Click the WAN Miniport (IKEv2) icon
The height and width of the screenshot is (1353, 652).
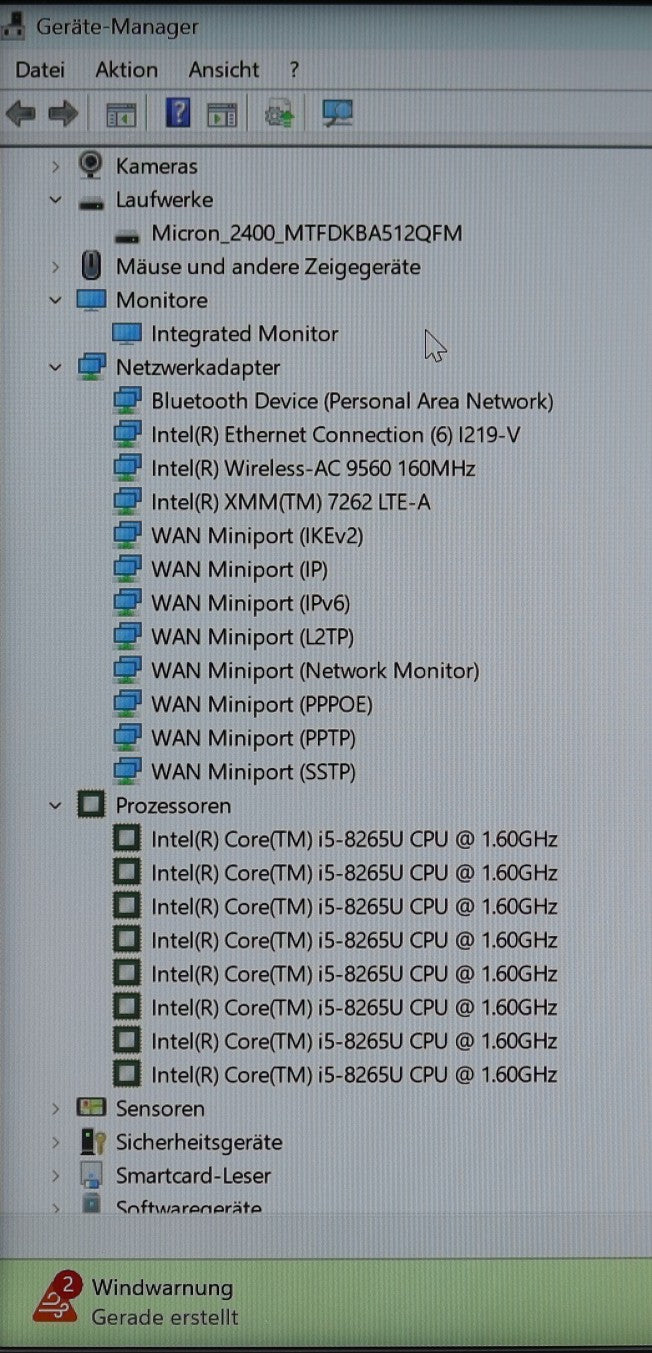click(126, 535)
